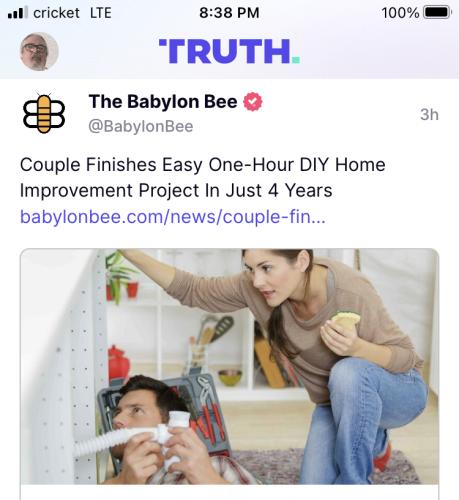Click the teal dot after TRUTH
The image size is (459, 500).
[296, 60]
